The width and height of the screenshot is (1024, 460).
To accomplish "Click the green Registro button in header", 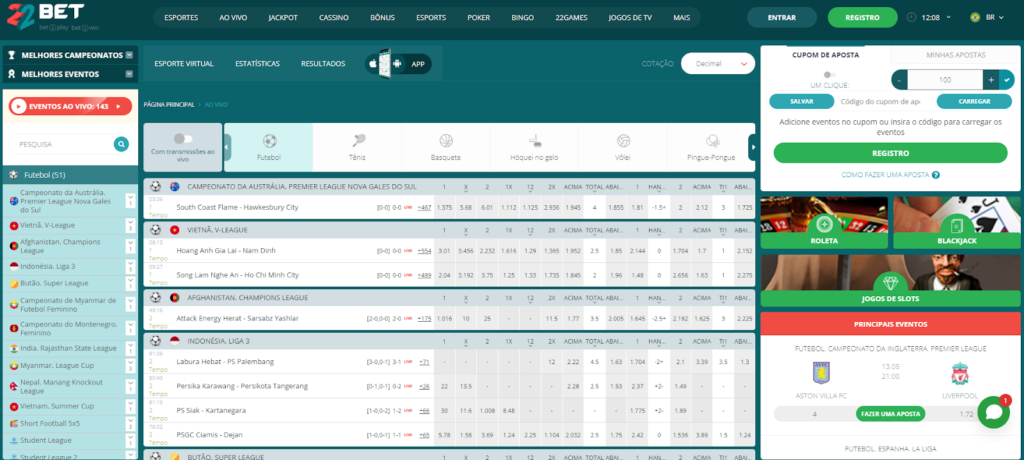I will coord(862,18).
